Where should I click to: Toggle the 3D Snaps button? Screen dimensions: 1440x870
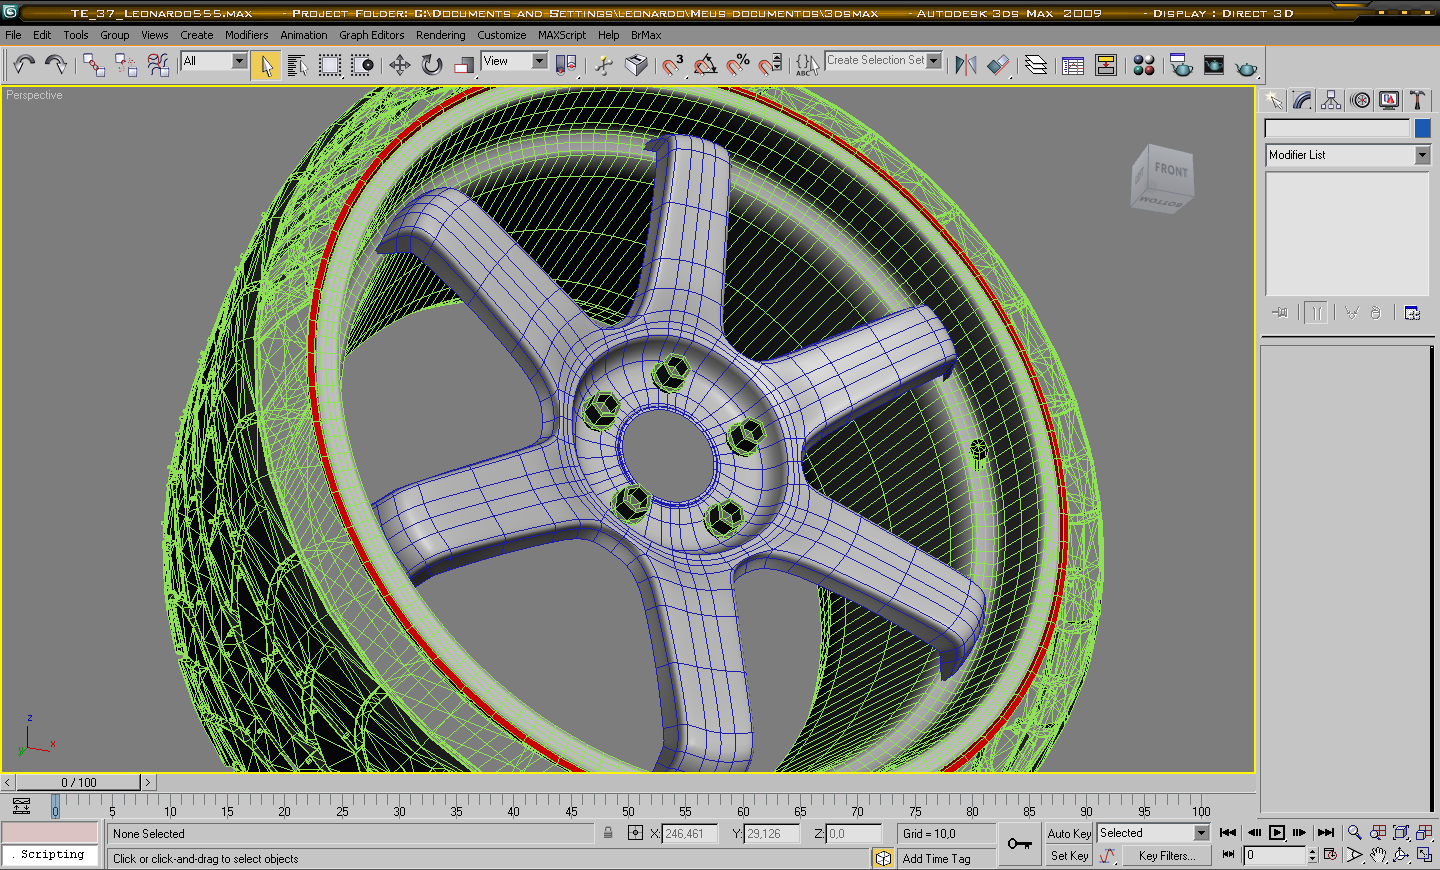pos(673,66)
